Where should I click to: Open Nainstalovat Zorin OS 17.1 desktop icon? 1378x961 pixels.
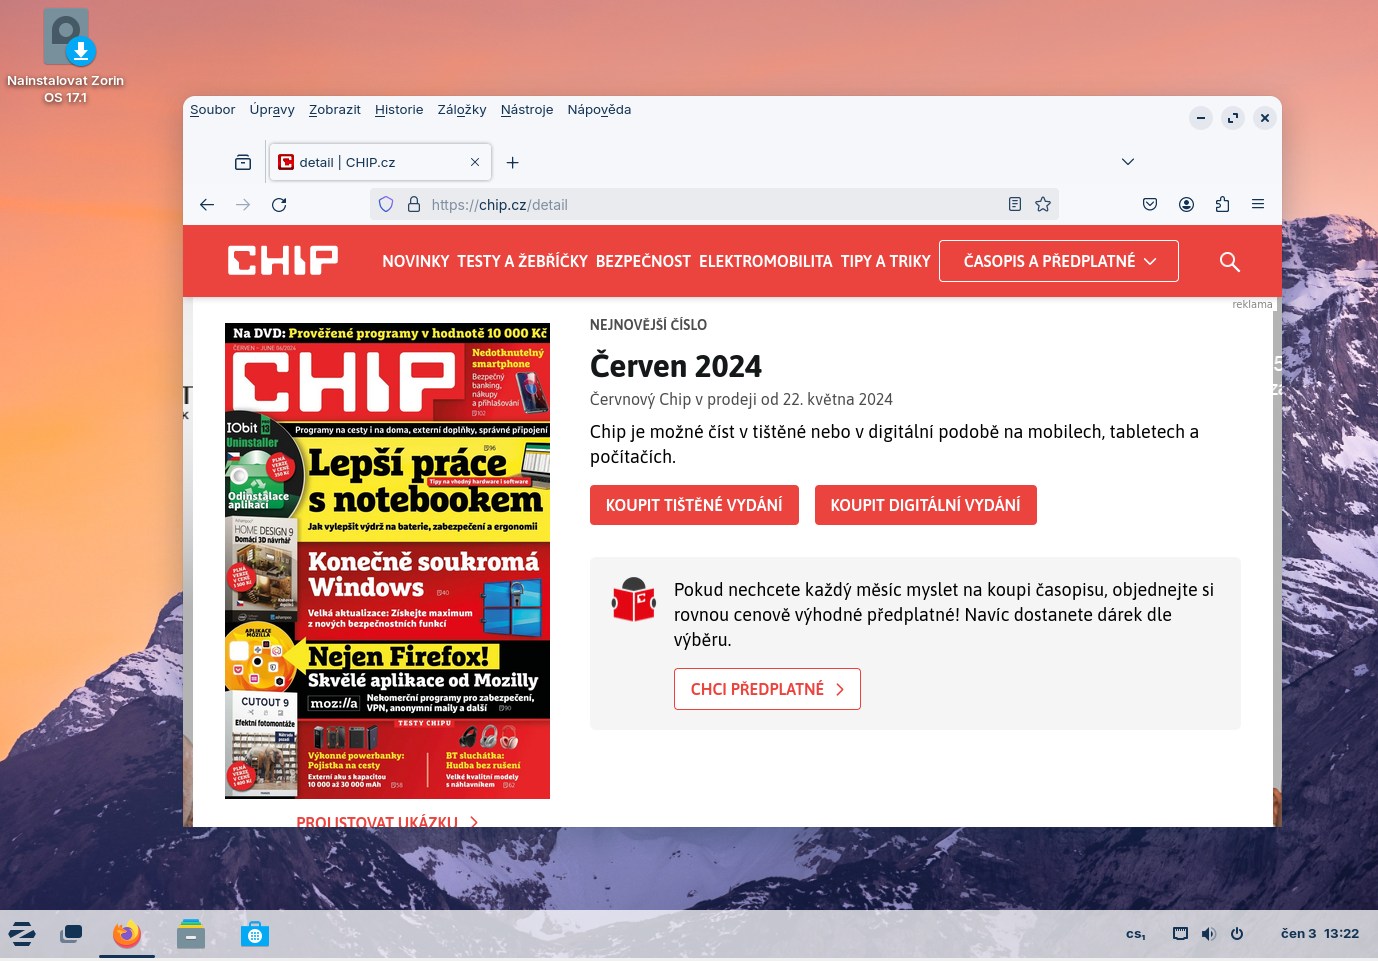(x=66, y=57)
